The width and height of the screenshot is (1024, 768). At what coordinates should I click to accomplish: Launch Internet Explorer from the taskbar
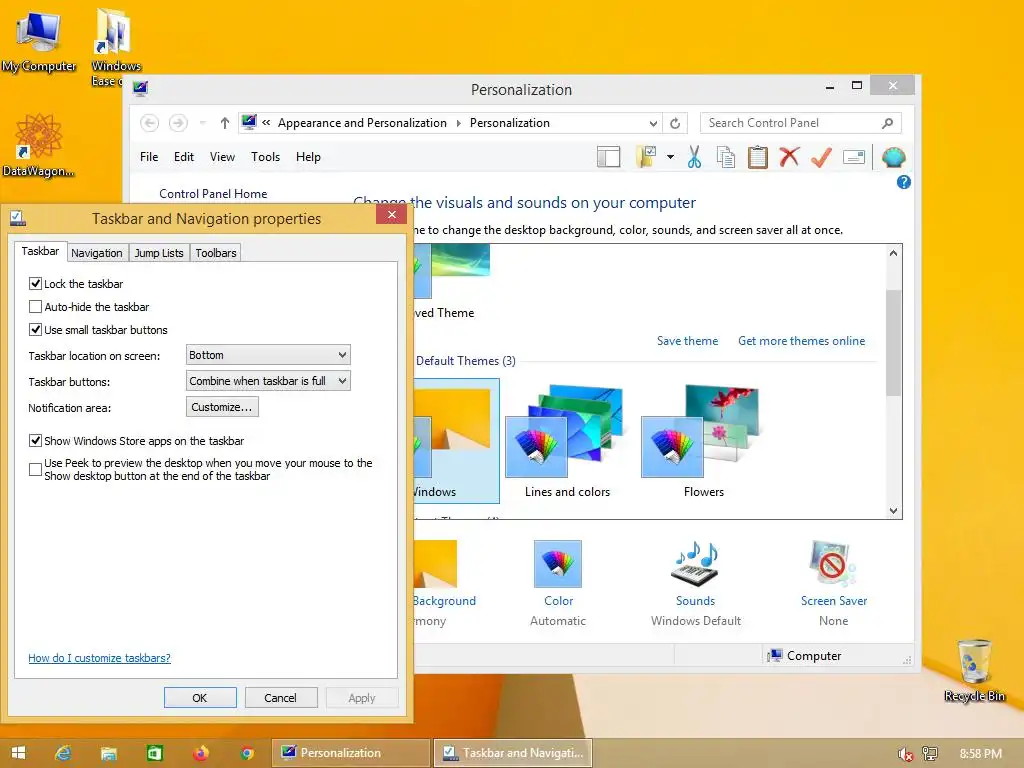coord(63,753)
